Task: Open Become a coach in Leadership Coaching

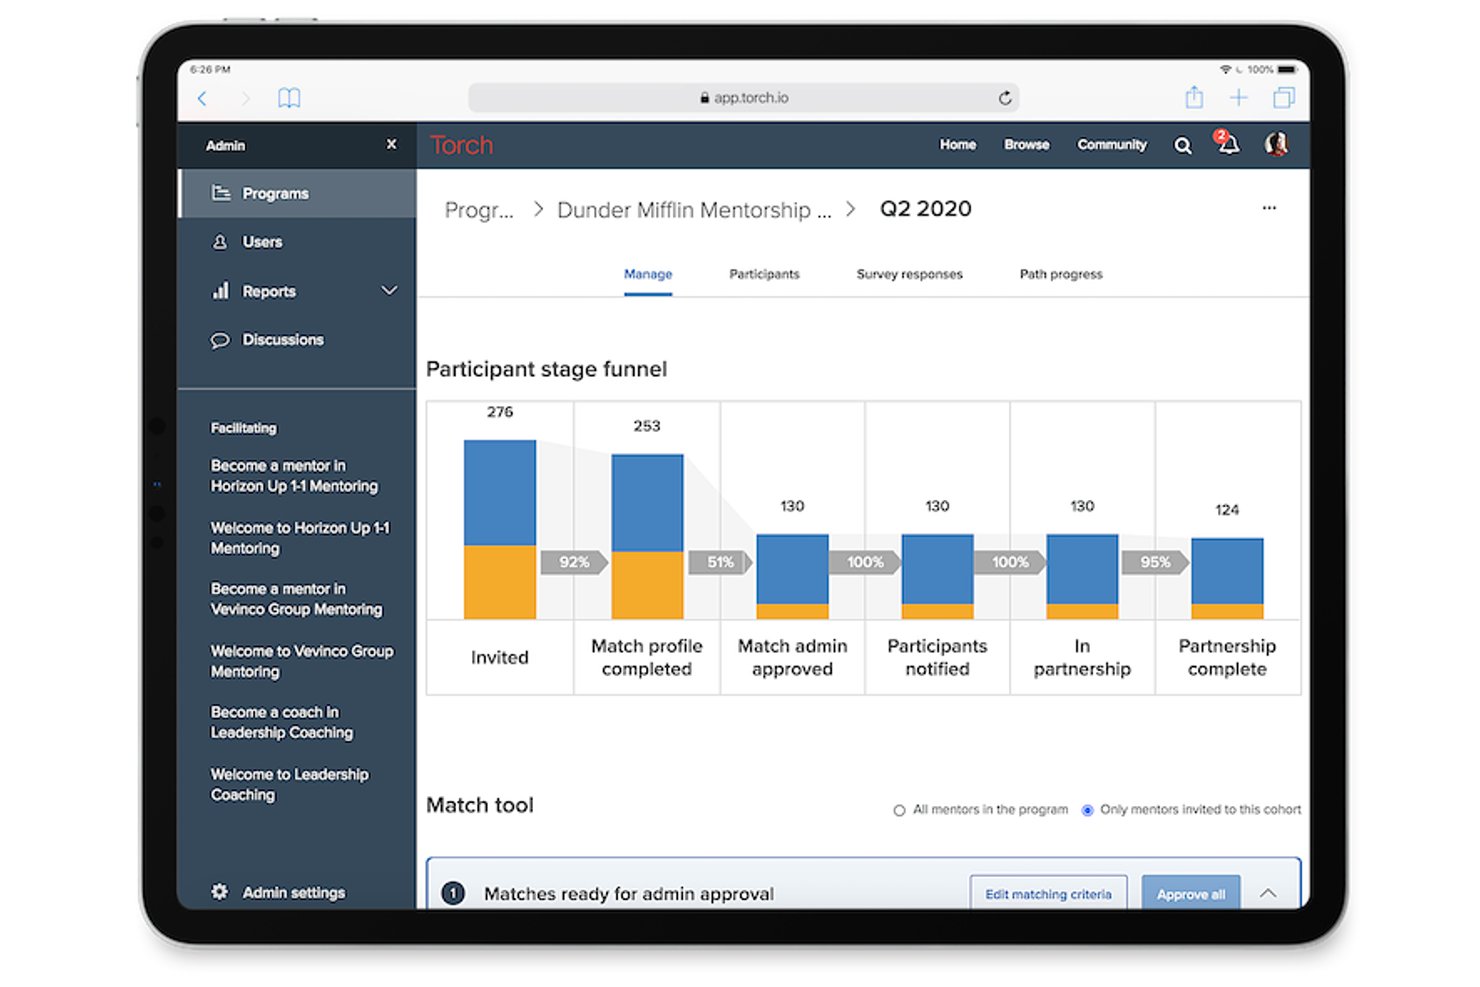Action: click(281, 722)
